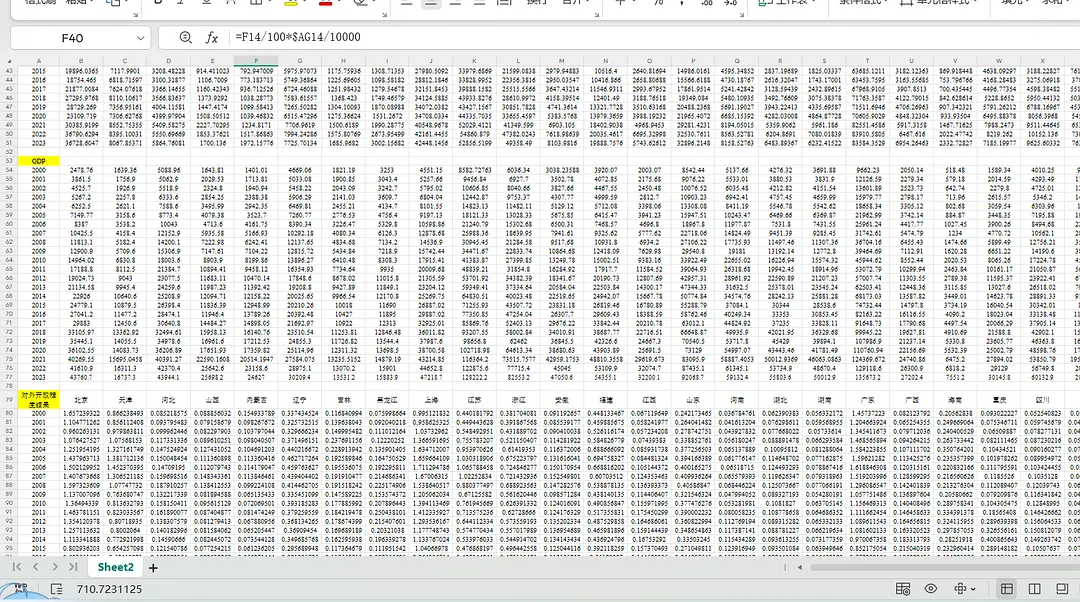The image size is (1080, 602).
Task: Click the 江苏 province header cell
Action: click(x=475, y=399)
